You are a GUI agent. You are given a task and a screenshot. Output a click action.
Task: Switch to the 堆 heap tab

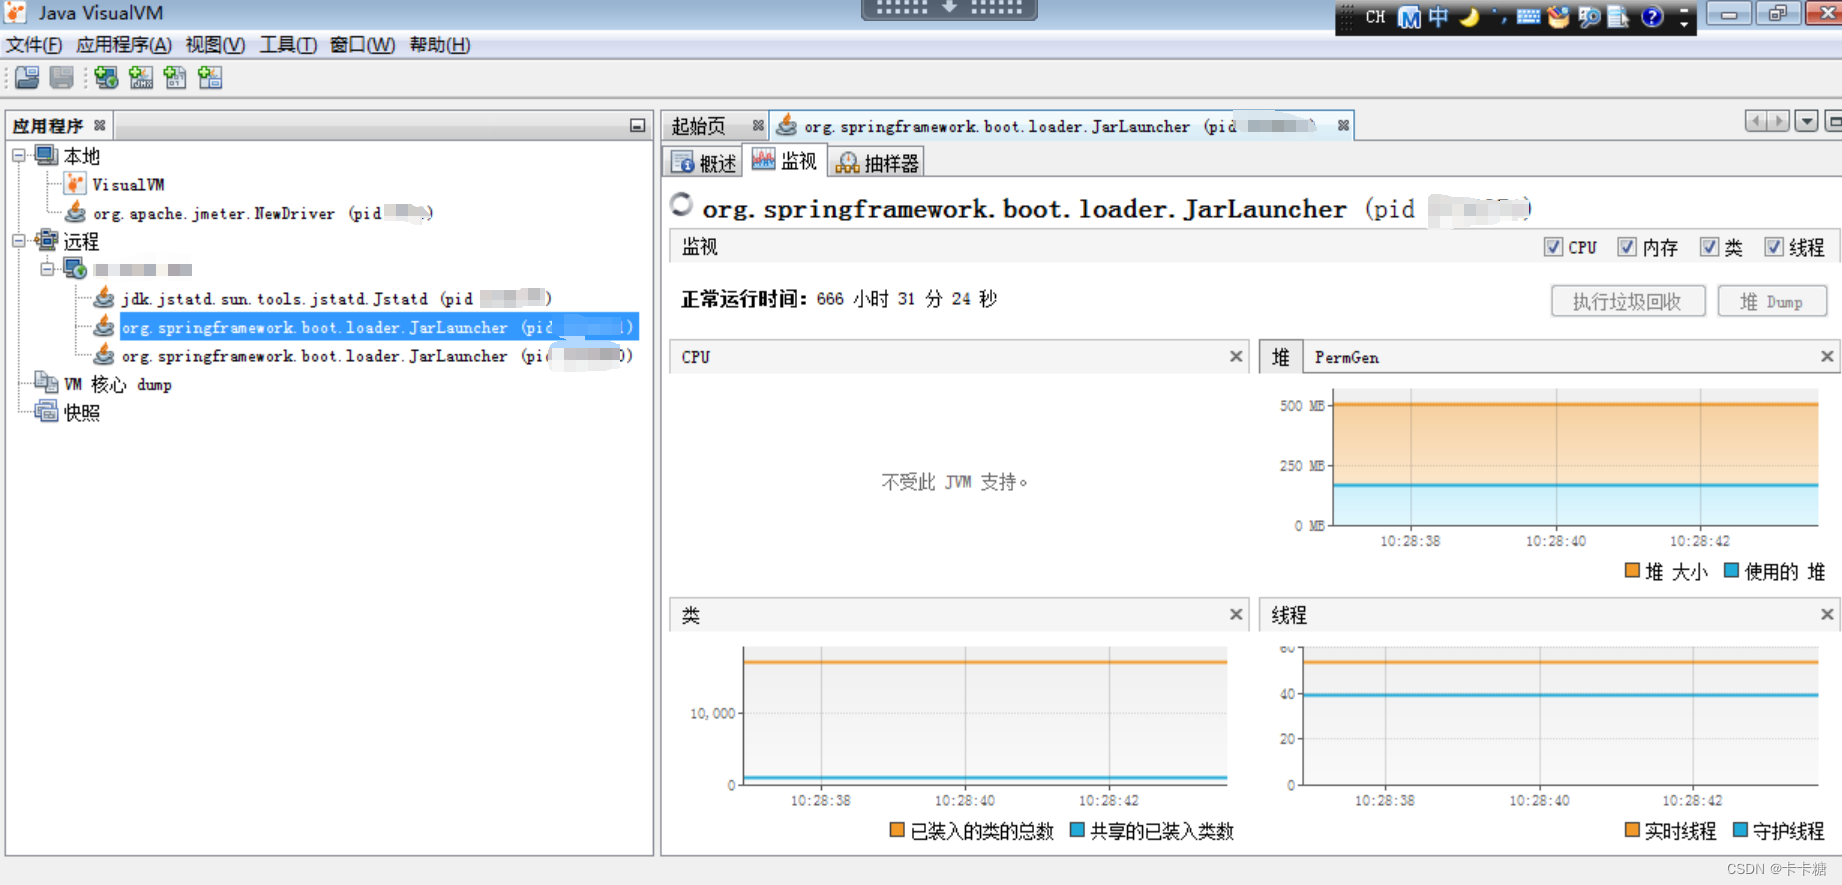(x=1281, y=357)
